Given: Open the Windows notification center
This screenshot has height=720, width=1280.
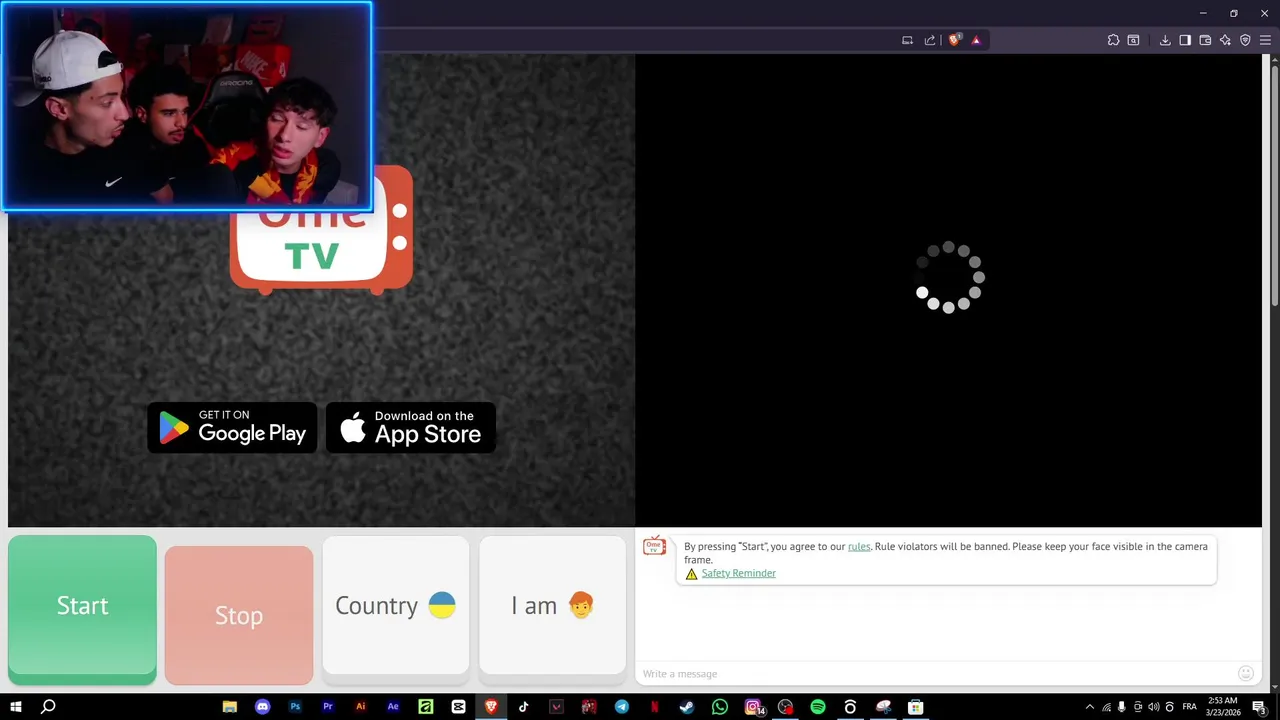Looking at the screenshot, I should pyautogui.click(x=1261, y=707).
